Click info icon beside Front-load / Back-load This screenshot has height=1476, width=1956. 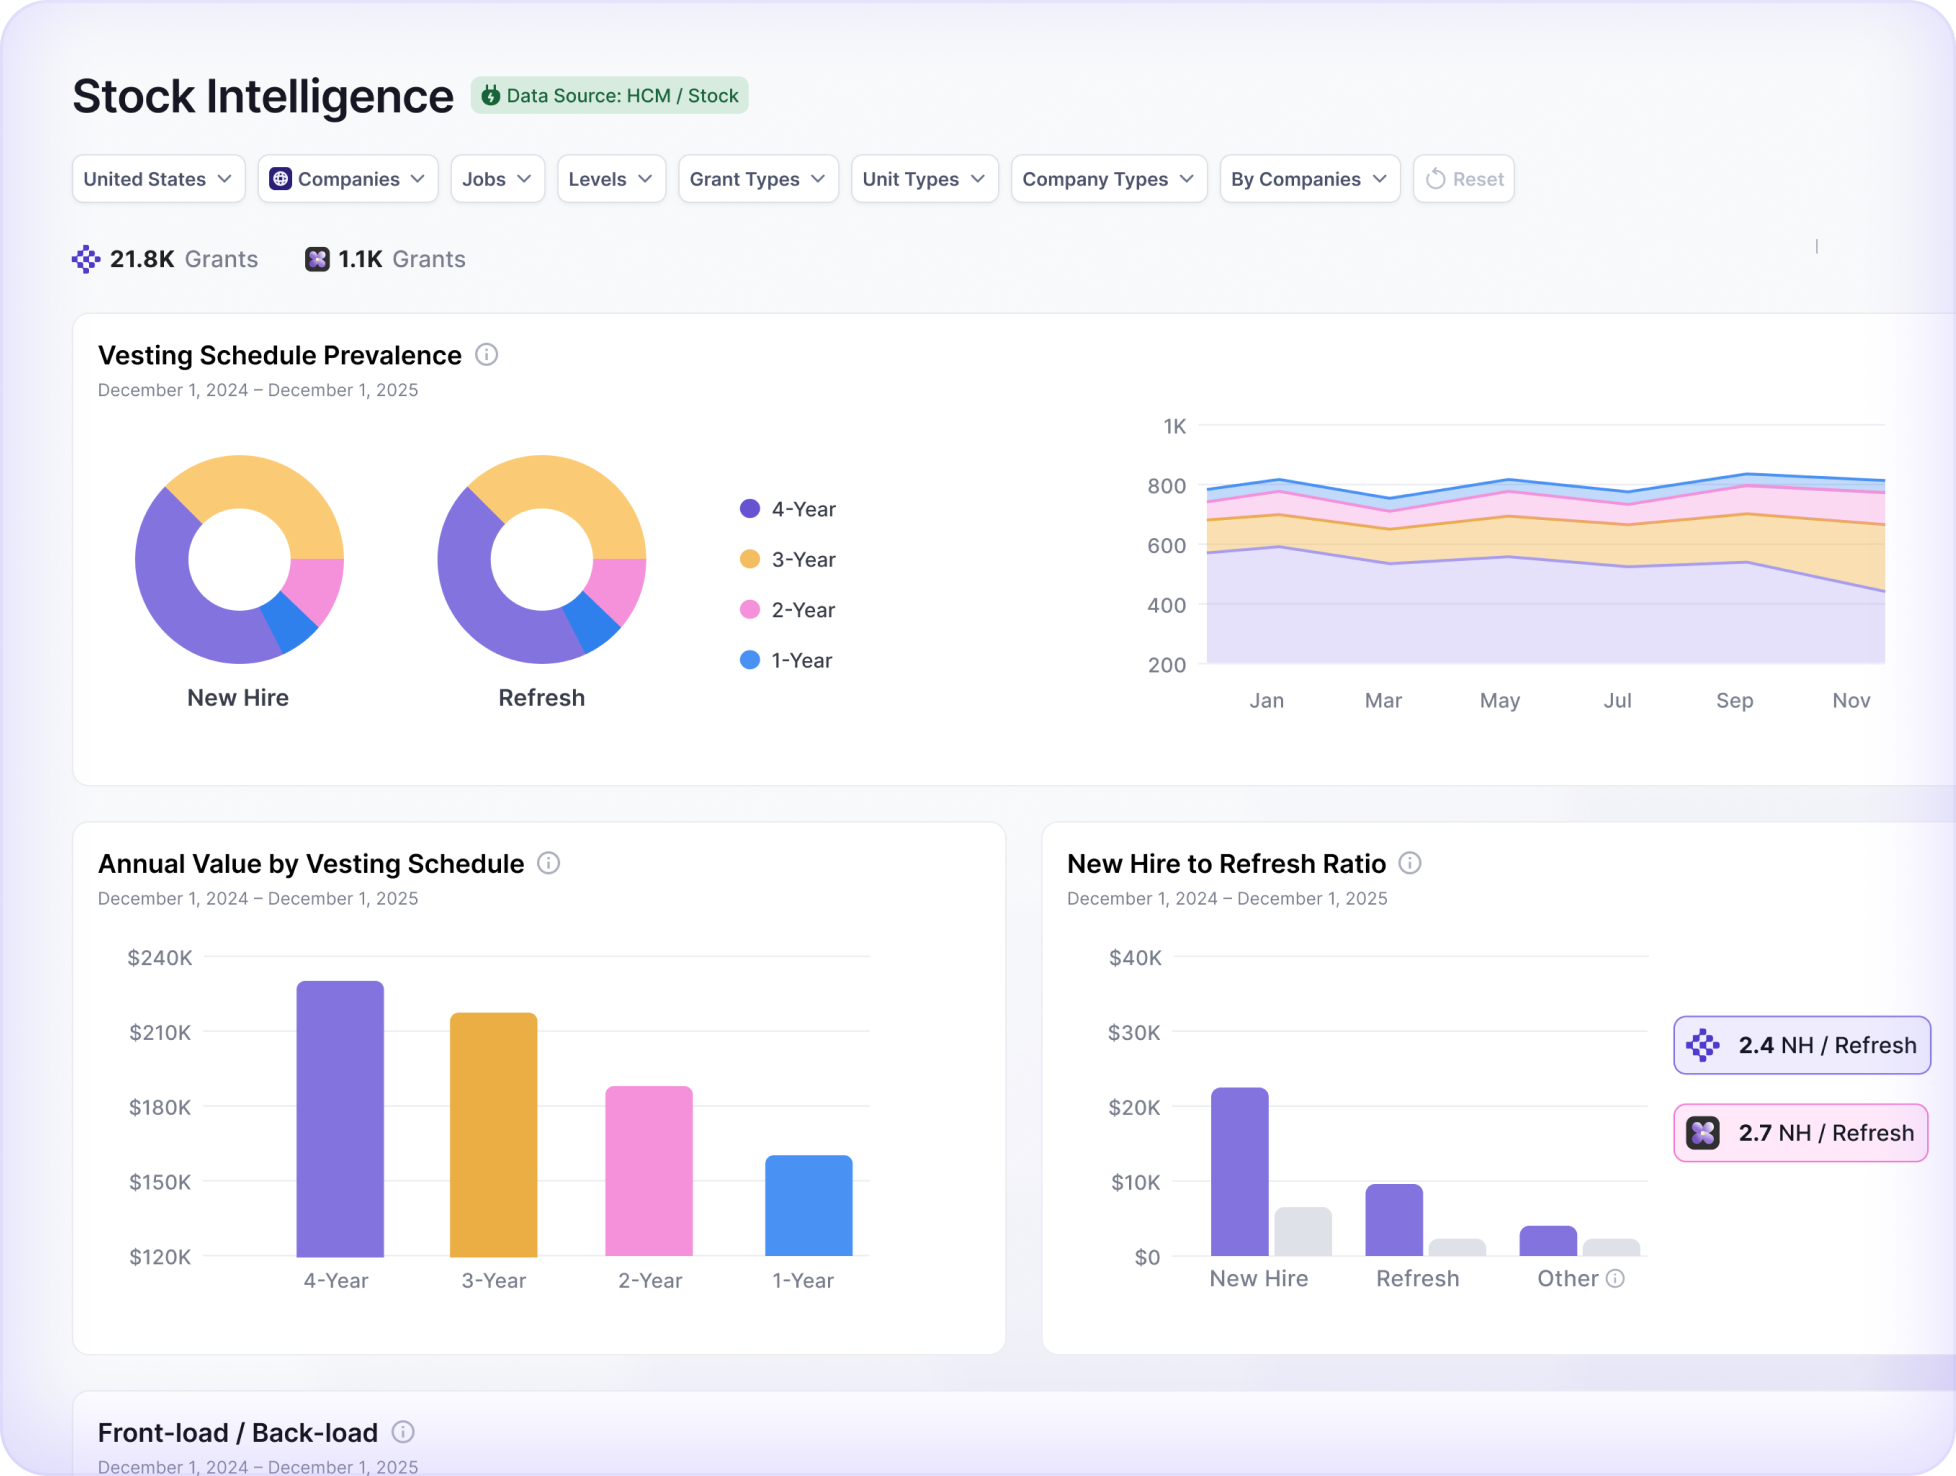[x=403, y=1432]
